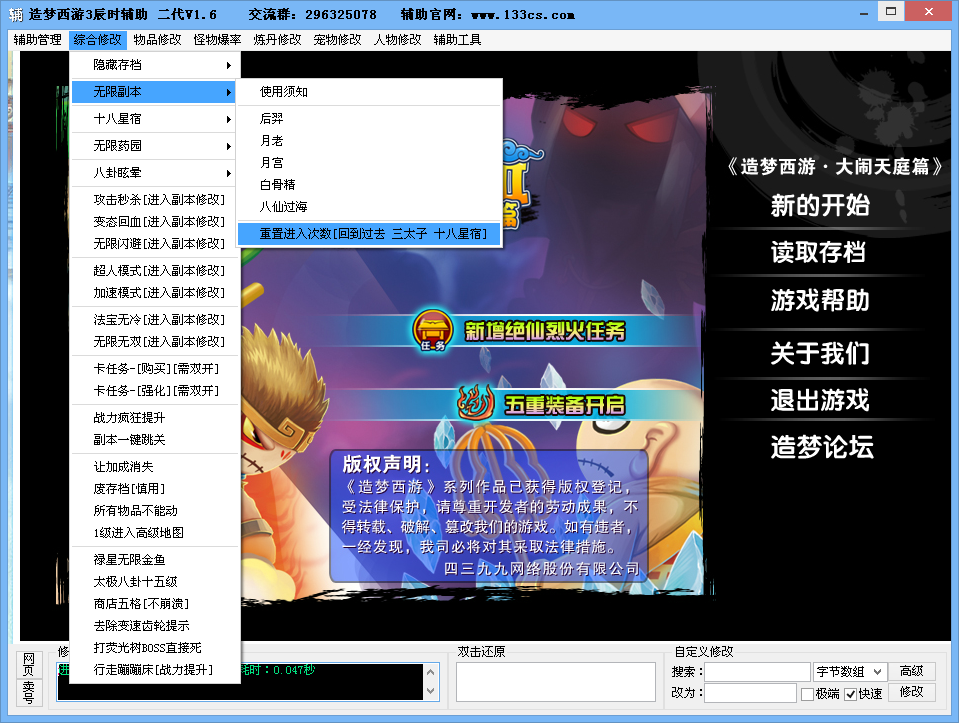Open the 综合修改 menu
Image resolution: width=959 pixels, height=723 pixels.
[x=98, y=40]
